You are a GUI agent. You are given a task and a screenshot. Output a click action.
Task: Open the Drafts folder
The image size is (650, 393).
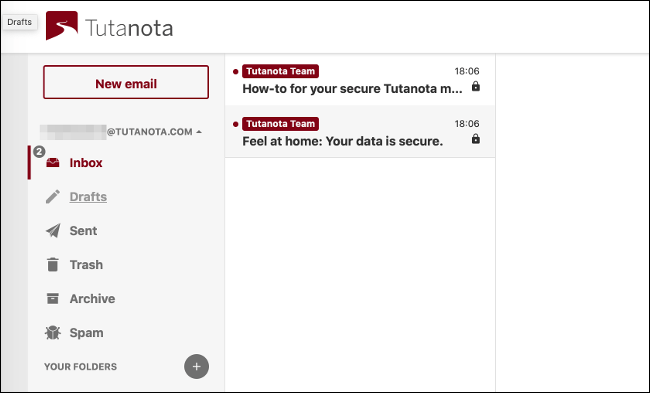[x=88, y=196]
